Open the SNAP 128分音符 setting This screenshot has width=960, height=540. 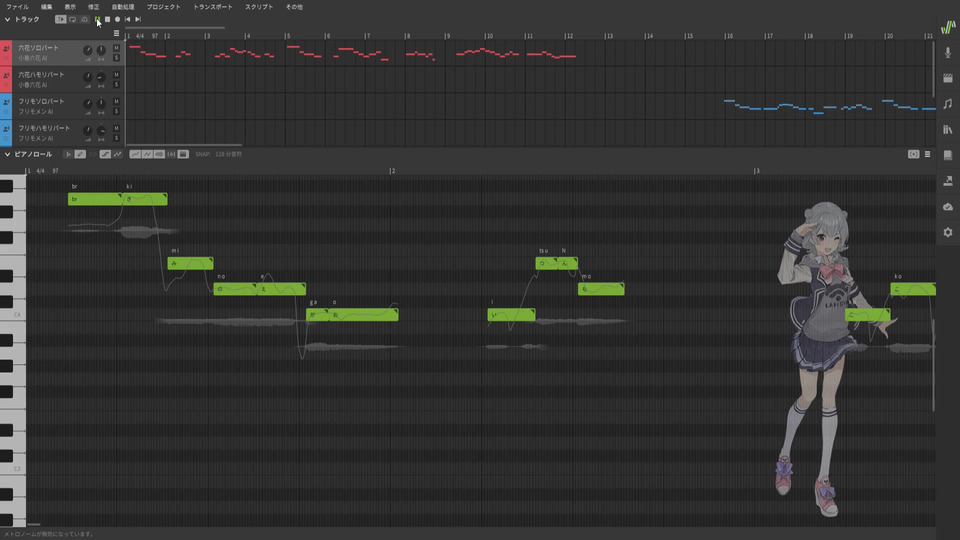[219, 154]
